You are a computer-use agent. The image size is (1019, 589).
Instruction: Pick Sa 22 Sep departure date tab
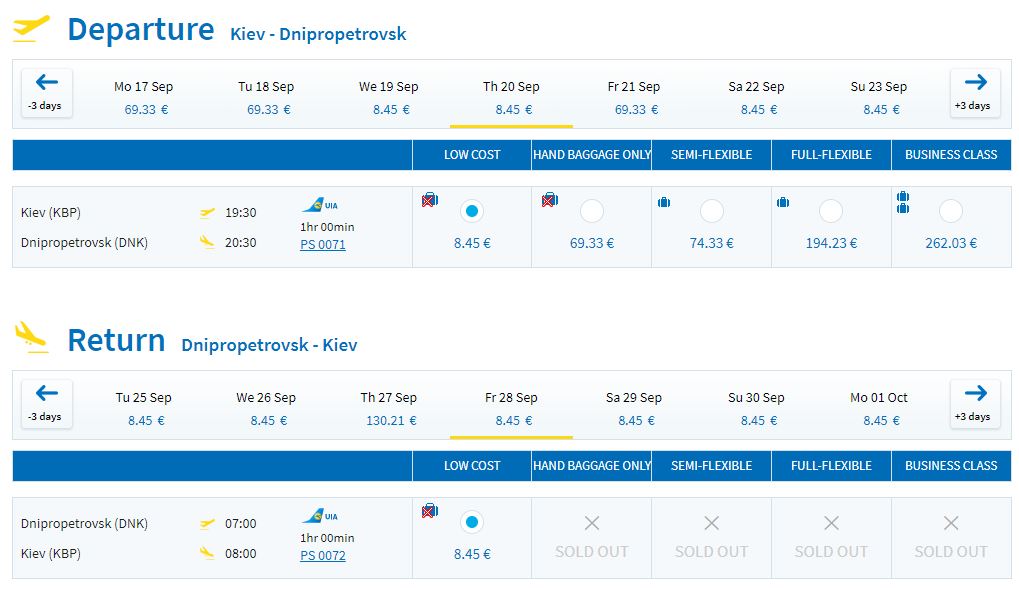point(756,98)
